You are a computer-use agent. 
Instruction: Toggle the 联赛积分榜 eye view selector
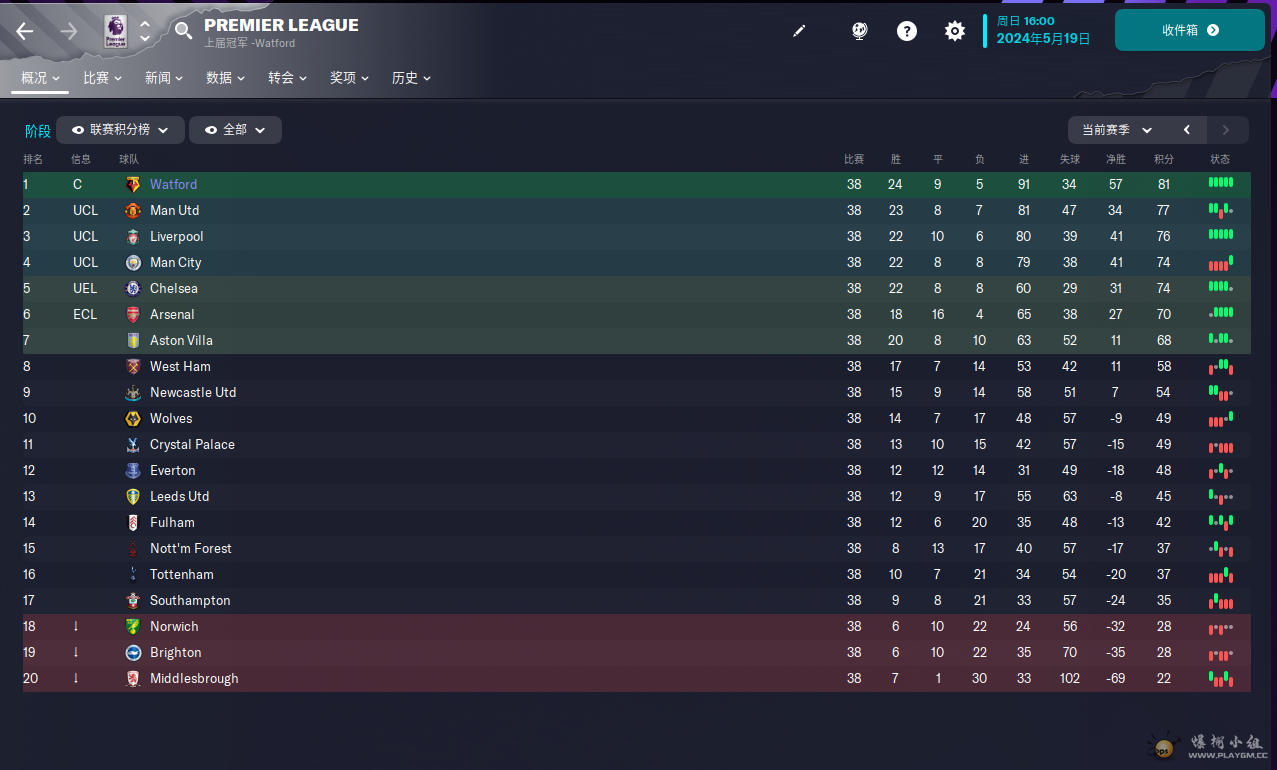(x=120, y=130)
